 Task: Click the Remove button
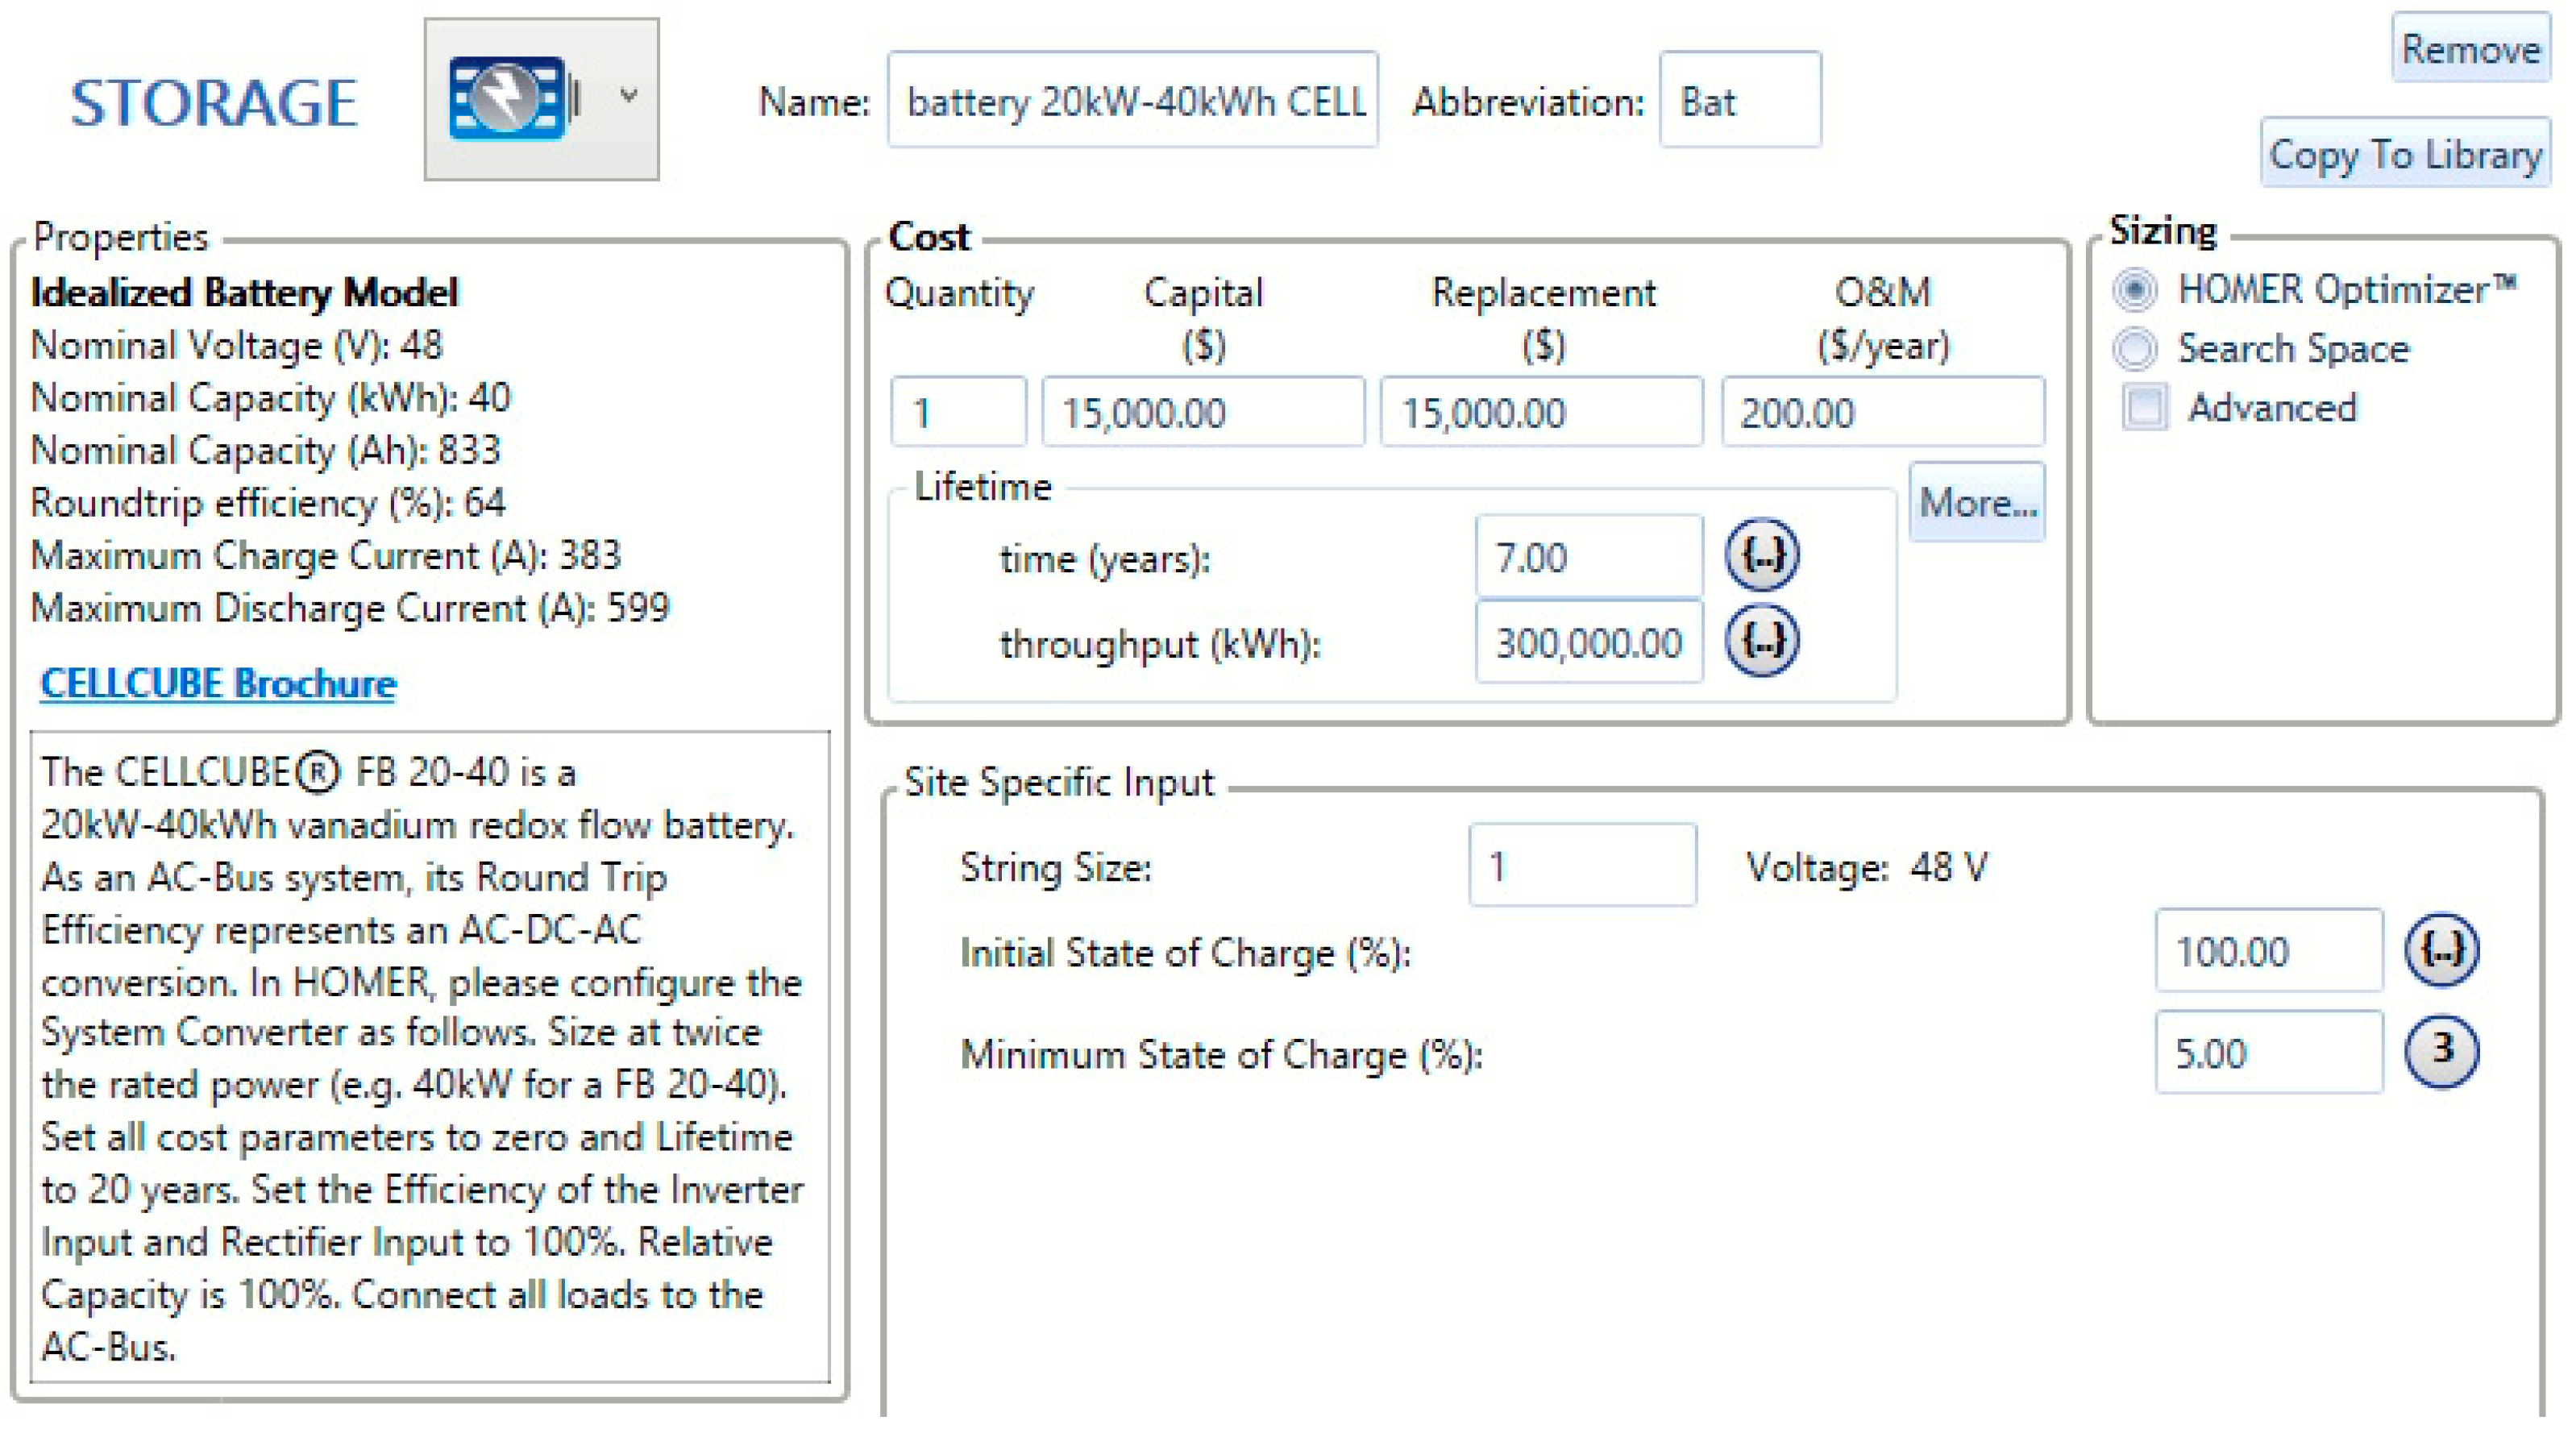2470,49
